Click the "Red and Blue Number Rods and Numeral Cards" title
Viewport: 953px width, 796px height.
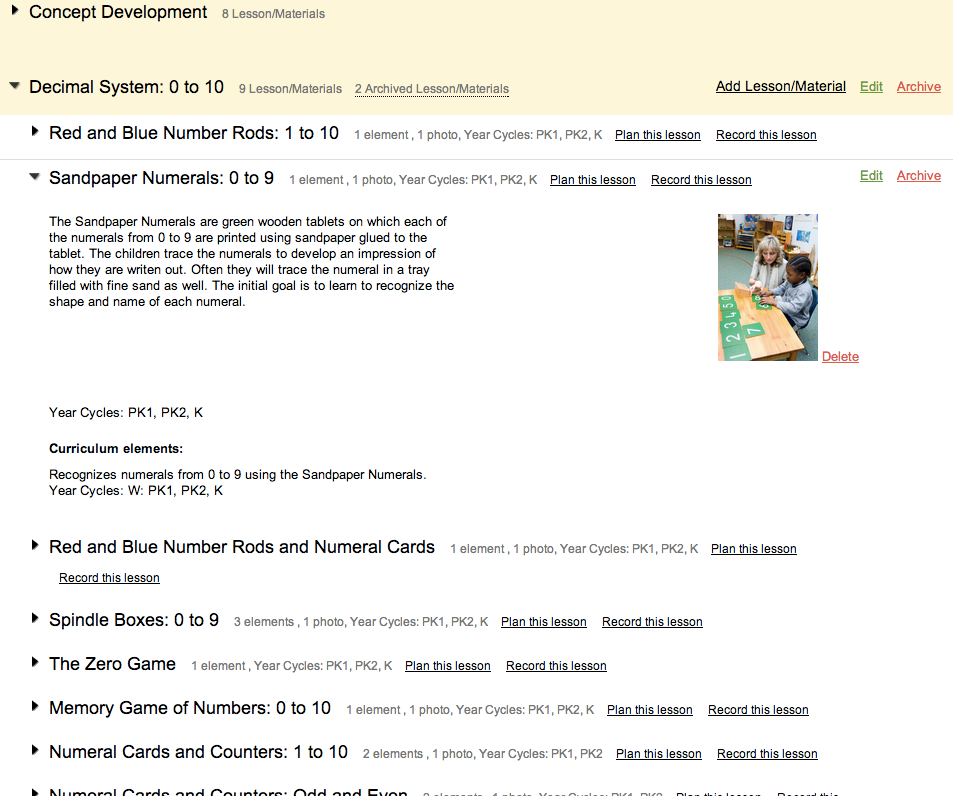pos(242,547)
